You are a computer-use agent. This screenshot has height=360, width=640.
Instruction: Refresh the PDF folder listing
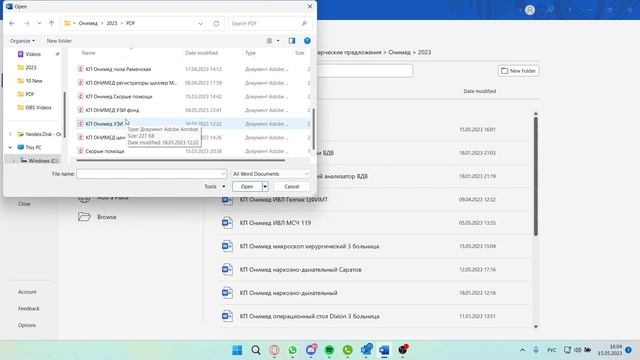click(x=216, y=24)
